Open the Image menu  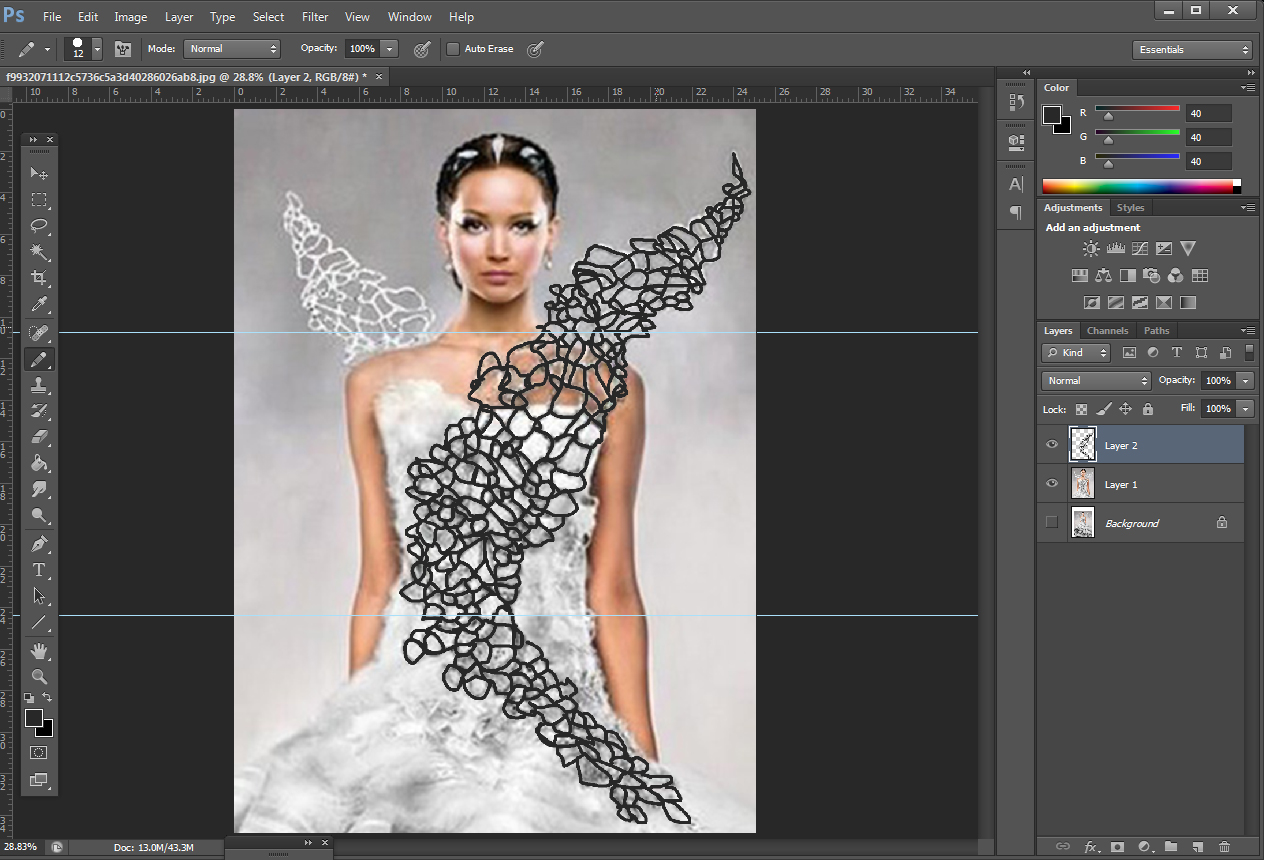point(130,17)
